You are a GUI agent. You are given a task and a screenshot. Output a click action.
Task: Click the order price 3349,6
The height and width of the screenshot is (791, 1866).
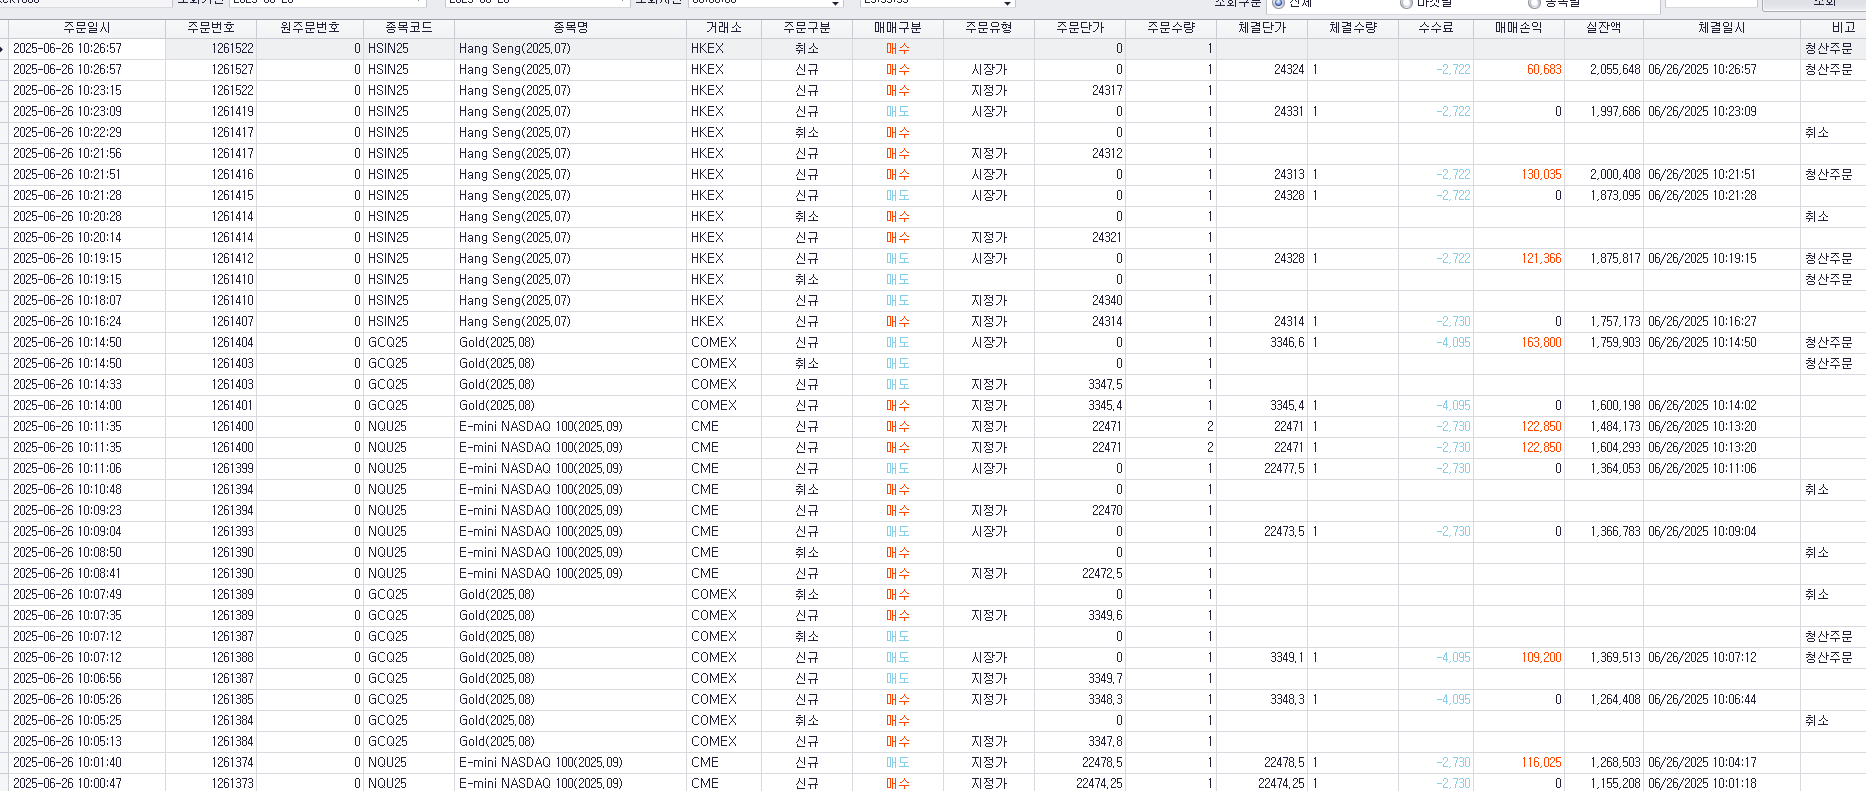point(1105,616)
